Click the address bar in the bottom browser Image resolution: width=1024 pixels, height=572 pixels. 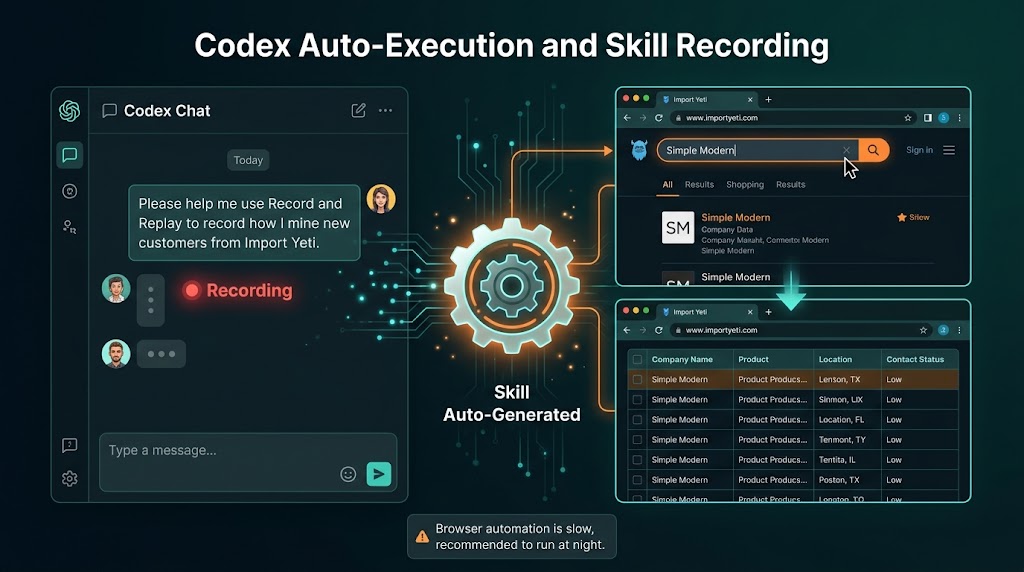pos(801,330)
